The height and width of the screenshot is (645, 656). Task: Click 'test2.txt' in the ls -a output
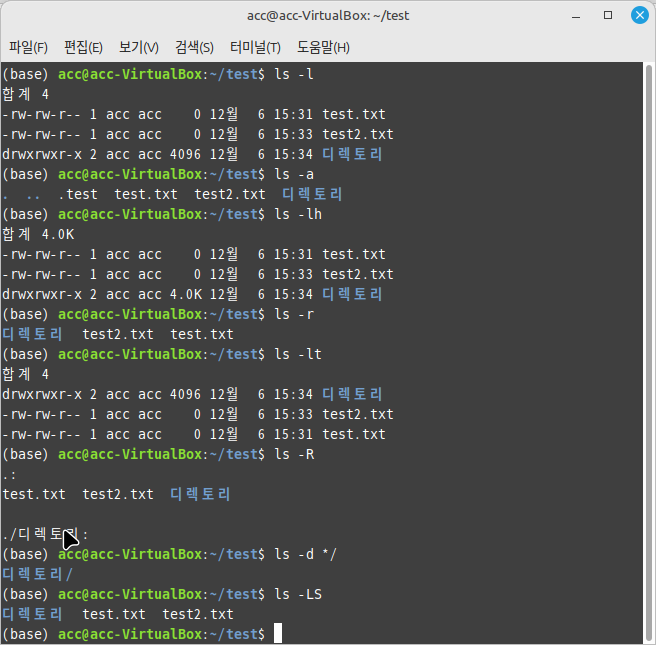[x=230, y=194]
